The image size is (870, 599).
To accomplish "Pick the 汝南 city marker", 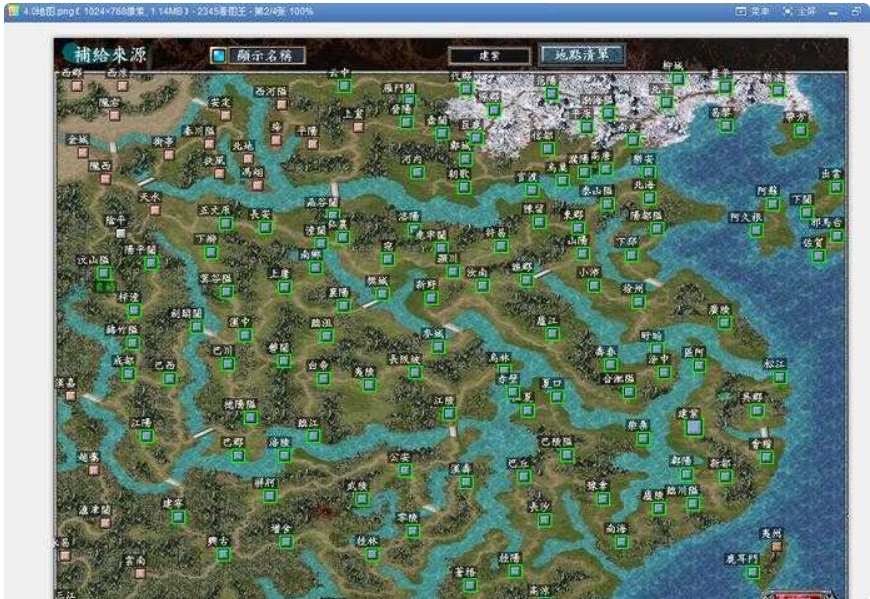I will pyautogui.click(x=482, y=285).
